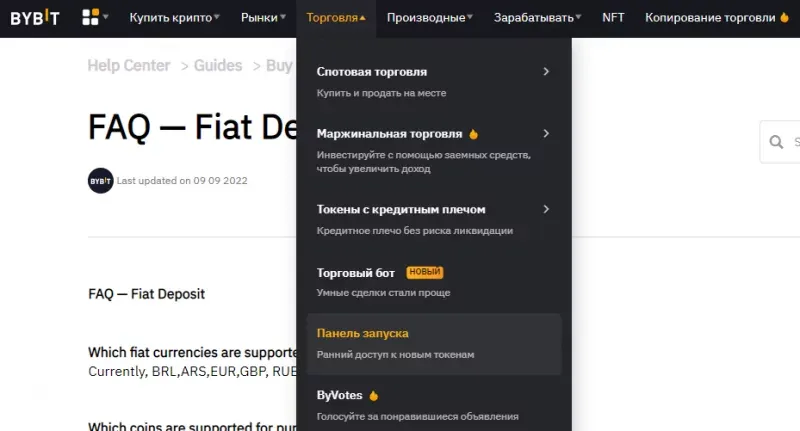Expand the Рынки menu
This screenshot has height=431, width=800.
tap(263, 18)
